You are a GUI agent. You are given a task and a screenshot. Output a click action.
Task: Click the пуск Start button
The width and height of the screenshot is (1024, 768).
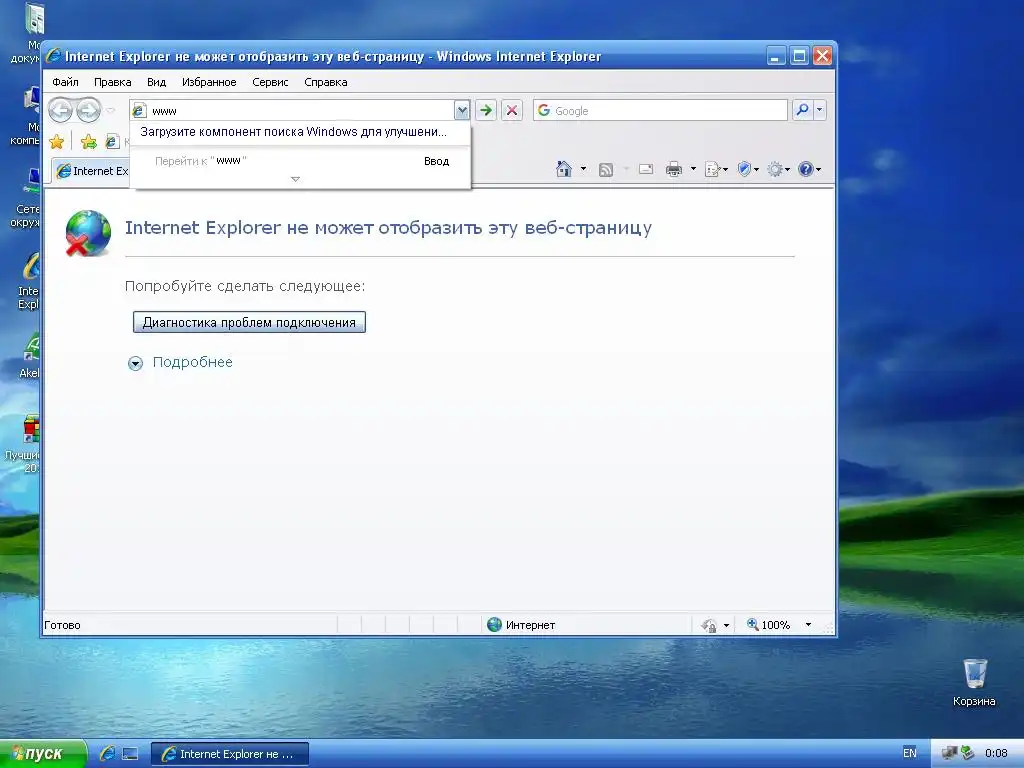[x=42, y=754]
